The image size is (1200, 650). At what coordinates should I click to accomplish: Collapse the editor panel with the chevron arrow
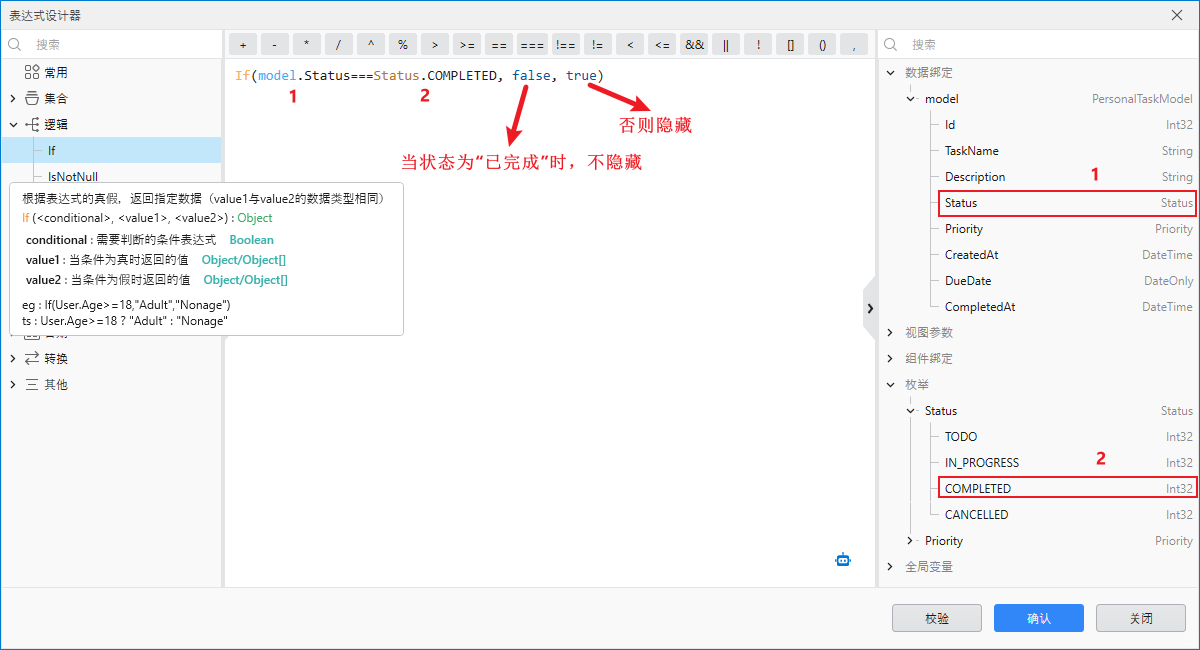click(869, 308)
